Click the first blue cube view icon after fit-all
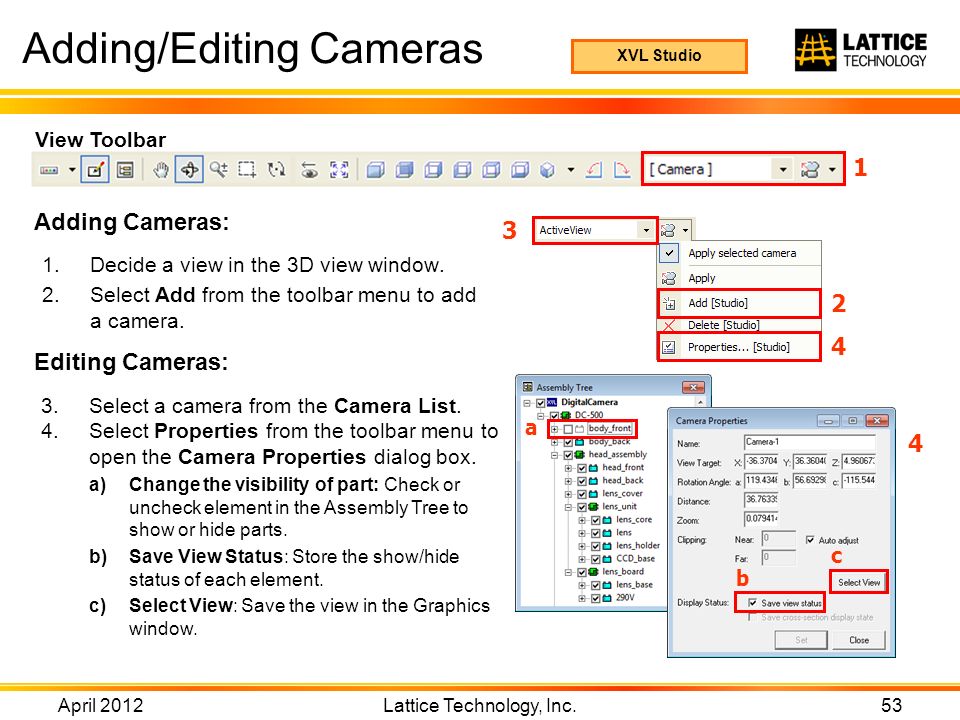Viewport: 960px width, 720px height. pyautogui.click(x=375, y=170)
